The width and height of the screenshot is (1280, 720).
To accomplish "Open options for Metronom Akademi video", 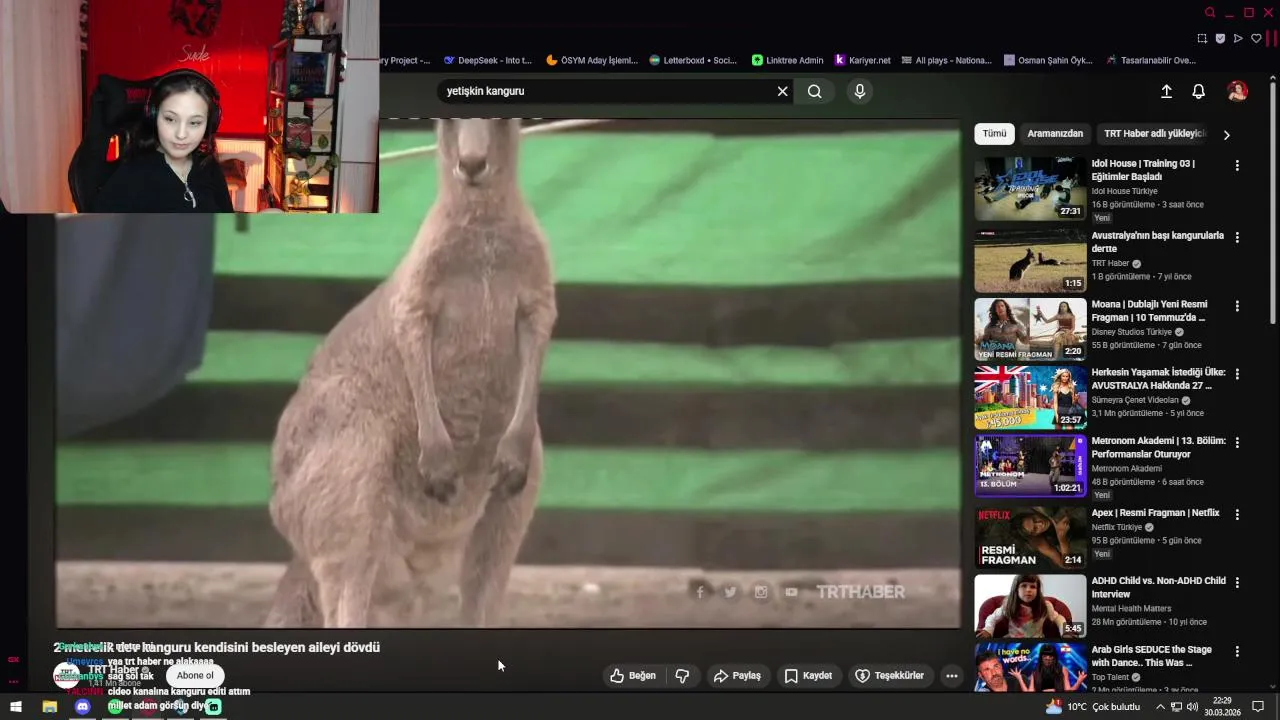I will tap(1237, 442).
